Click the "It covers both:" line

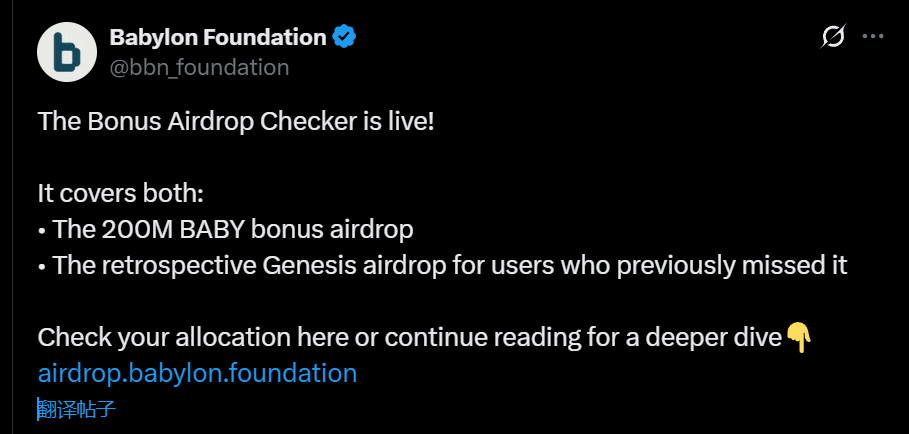pos(120,193)
